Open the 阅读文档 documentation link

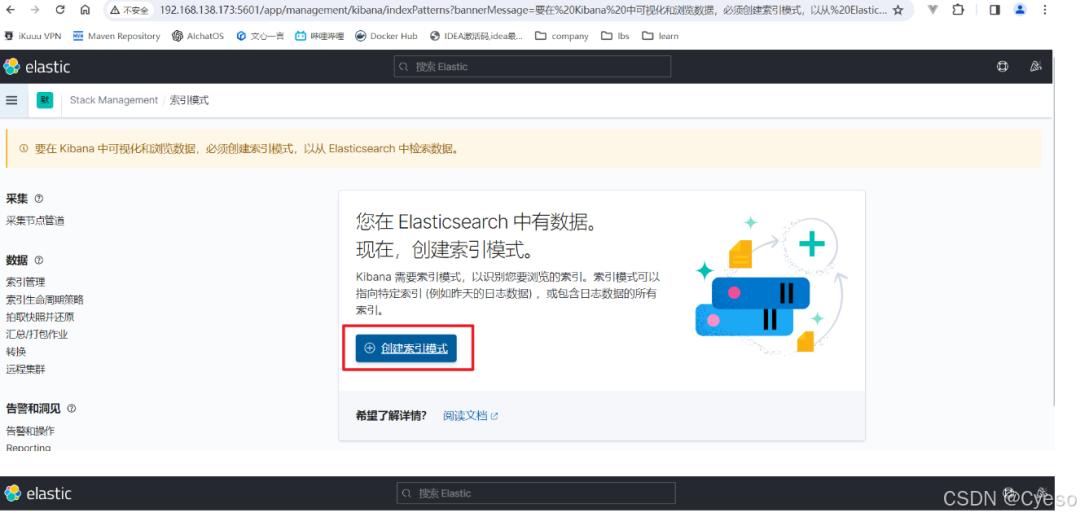[470, 416]
